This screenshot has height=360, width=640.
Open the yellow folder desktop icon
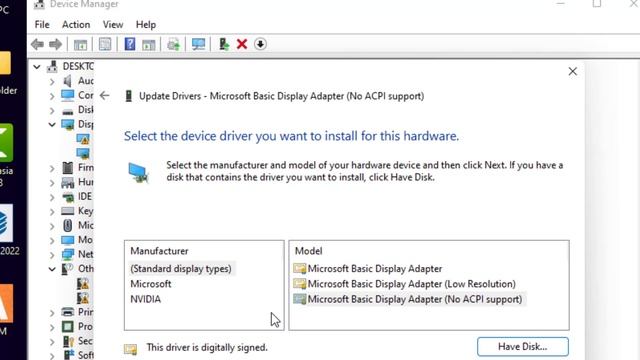(5, 63)
